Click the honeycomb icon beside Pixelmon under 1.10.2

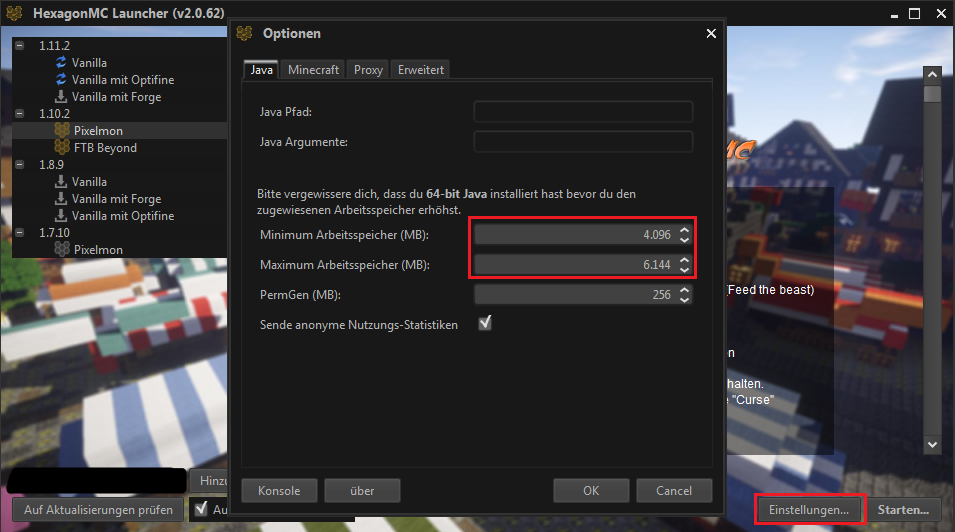pos(62,131)
